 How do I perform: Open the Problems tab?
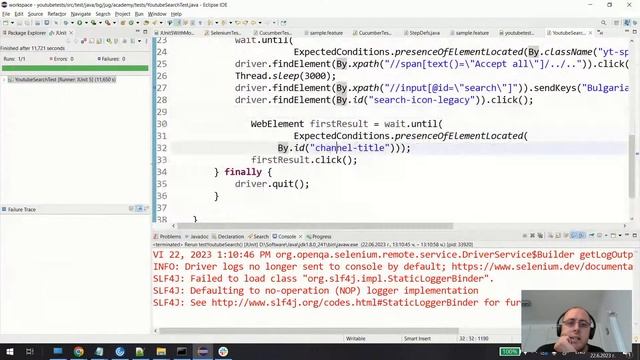167,236
